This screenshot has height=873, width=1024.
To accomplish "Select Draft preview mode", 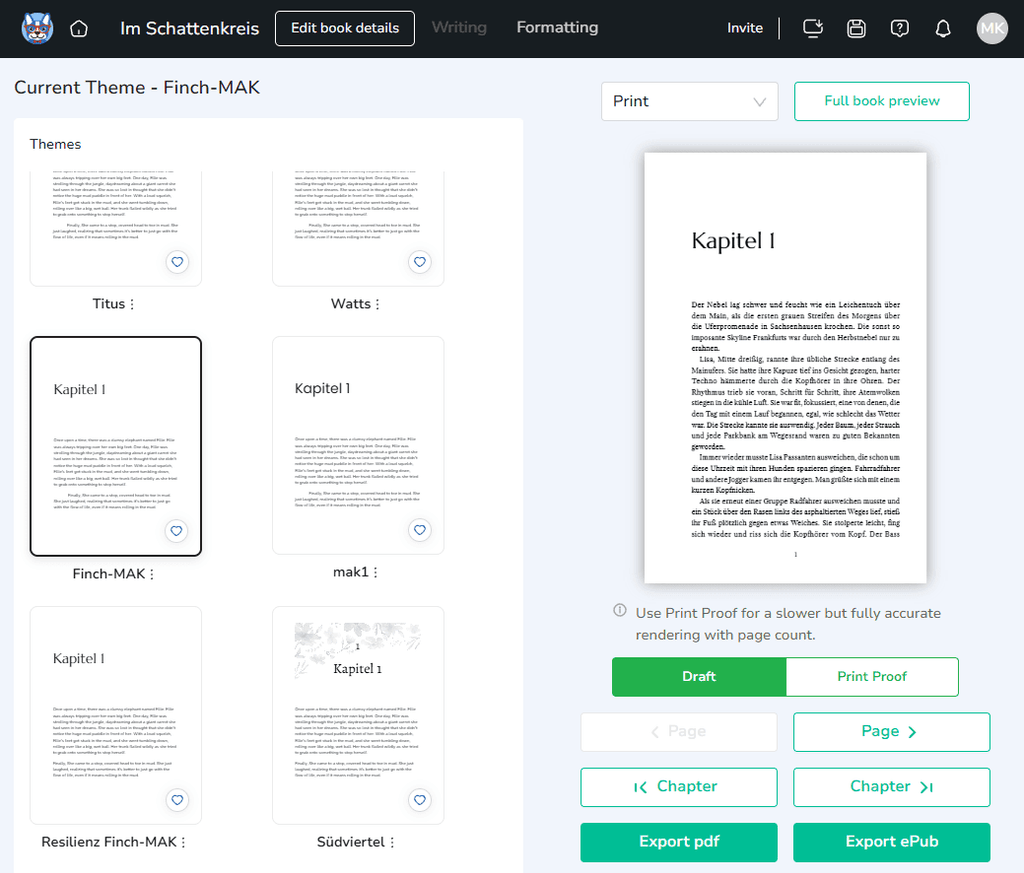I will 699,676.
